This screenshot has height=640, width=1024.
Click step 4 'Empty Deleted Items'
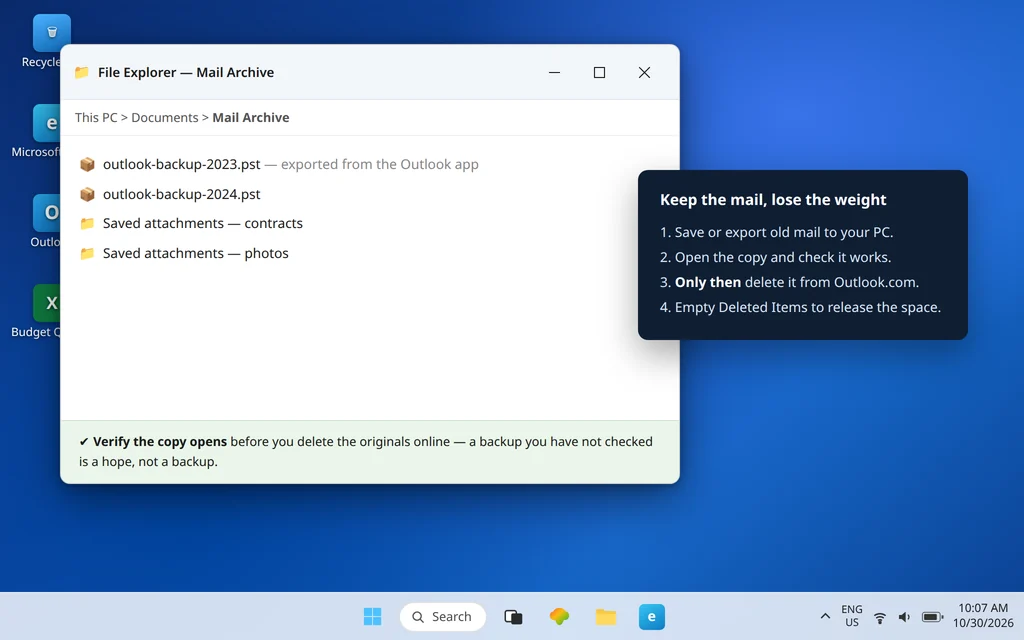(x=800, y=307)
